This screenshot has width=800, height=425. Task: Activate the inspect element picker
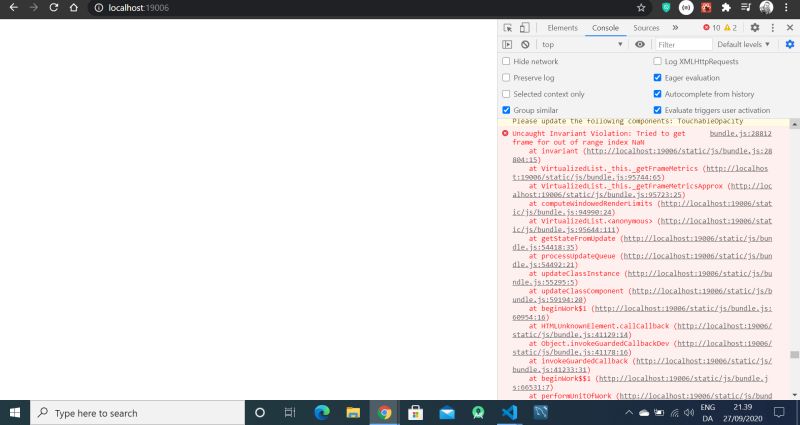(508, 28)
